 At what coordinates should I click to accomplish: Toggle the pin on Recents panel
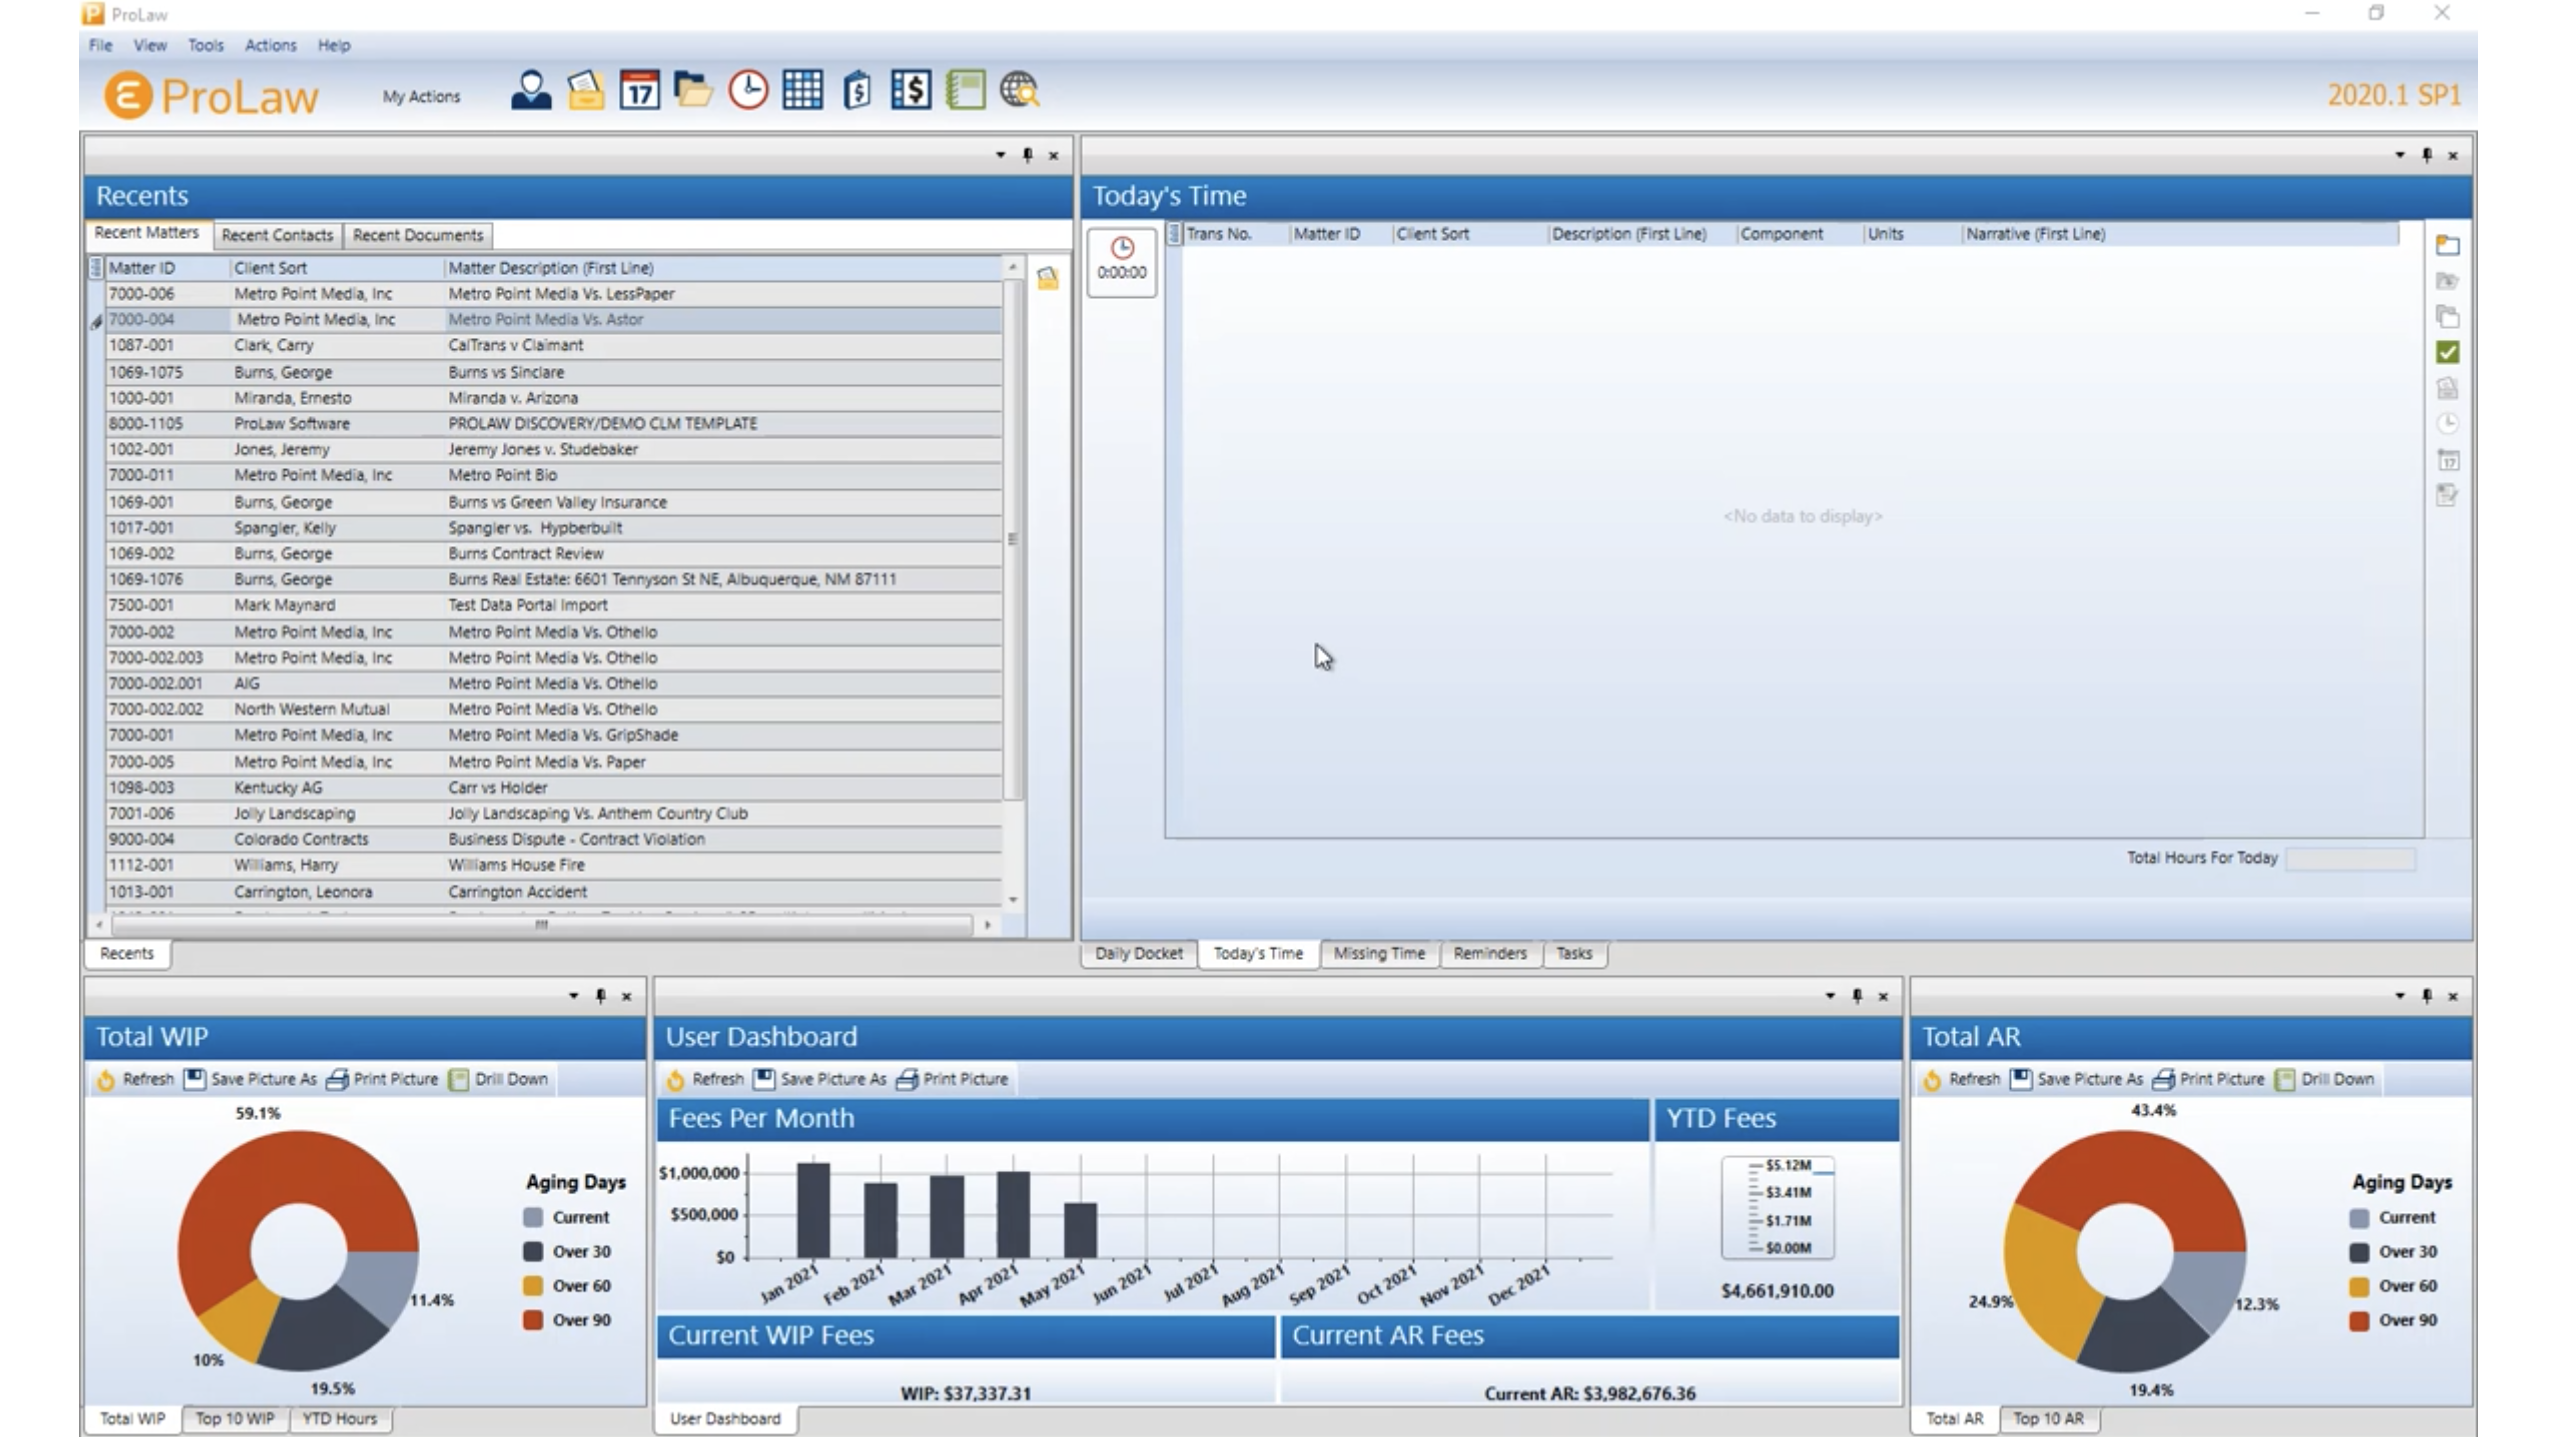[x=1027, y=155]
